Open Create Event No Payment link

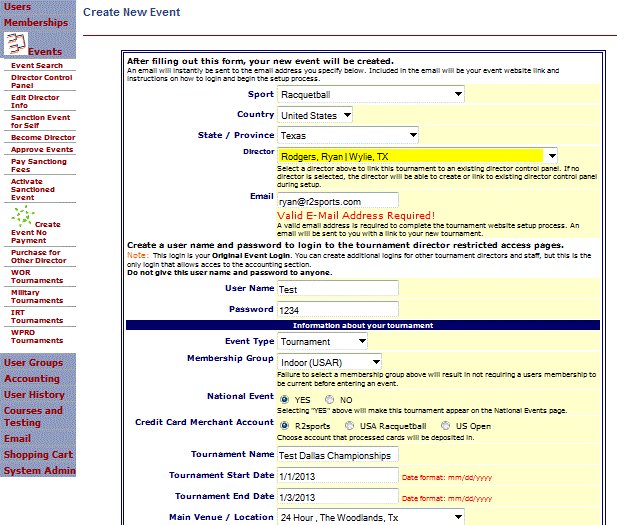(36, 232)
